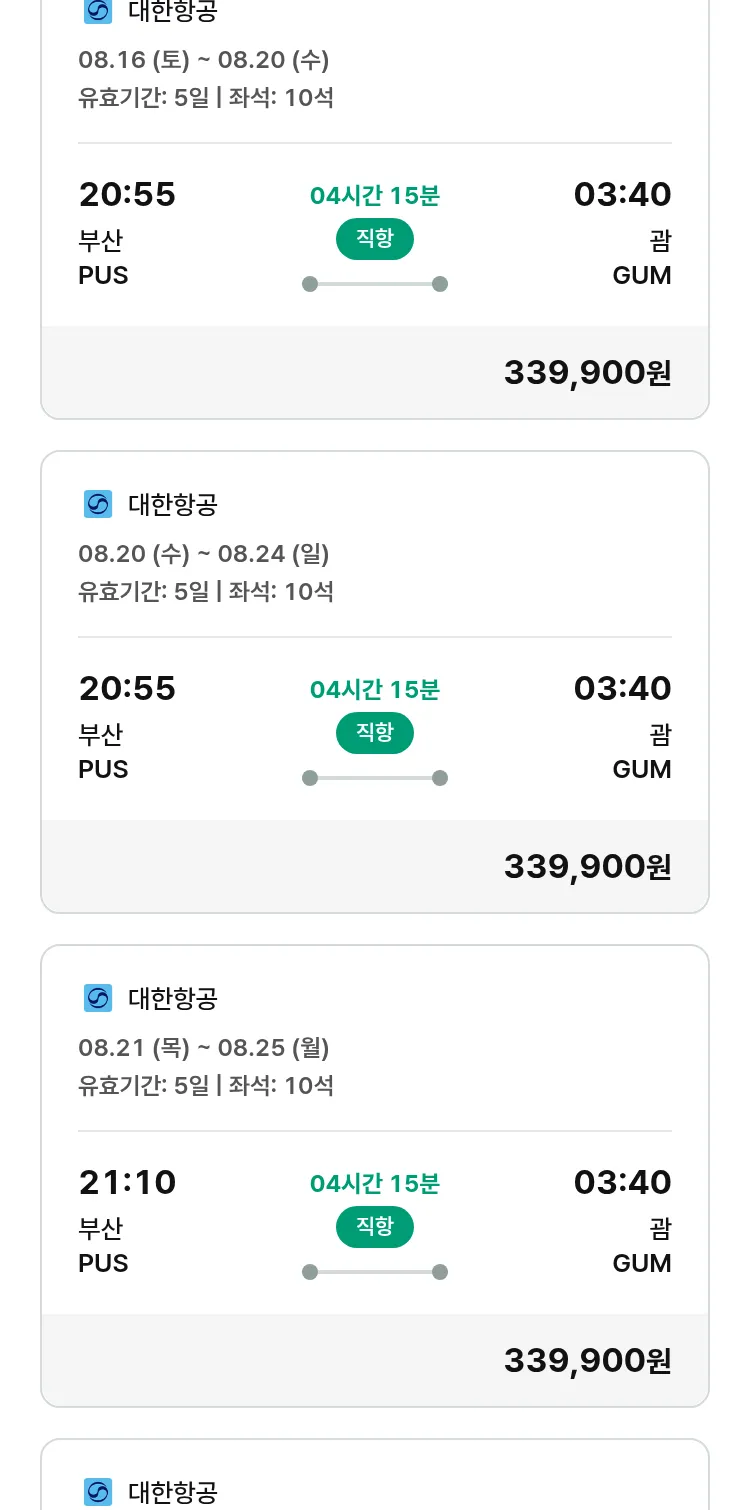Click the 유효기간 and 좌석 info below 08.20 (수) ~ 08.24 (일)
750x1510 pixels.
click(x=206, y=591)
